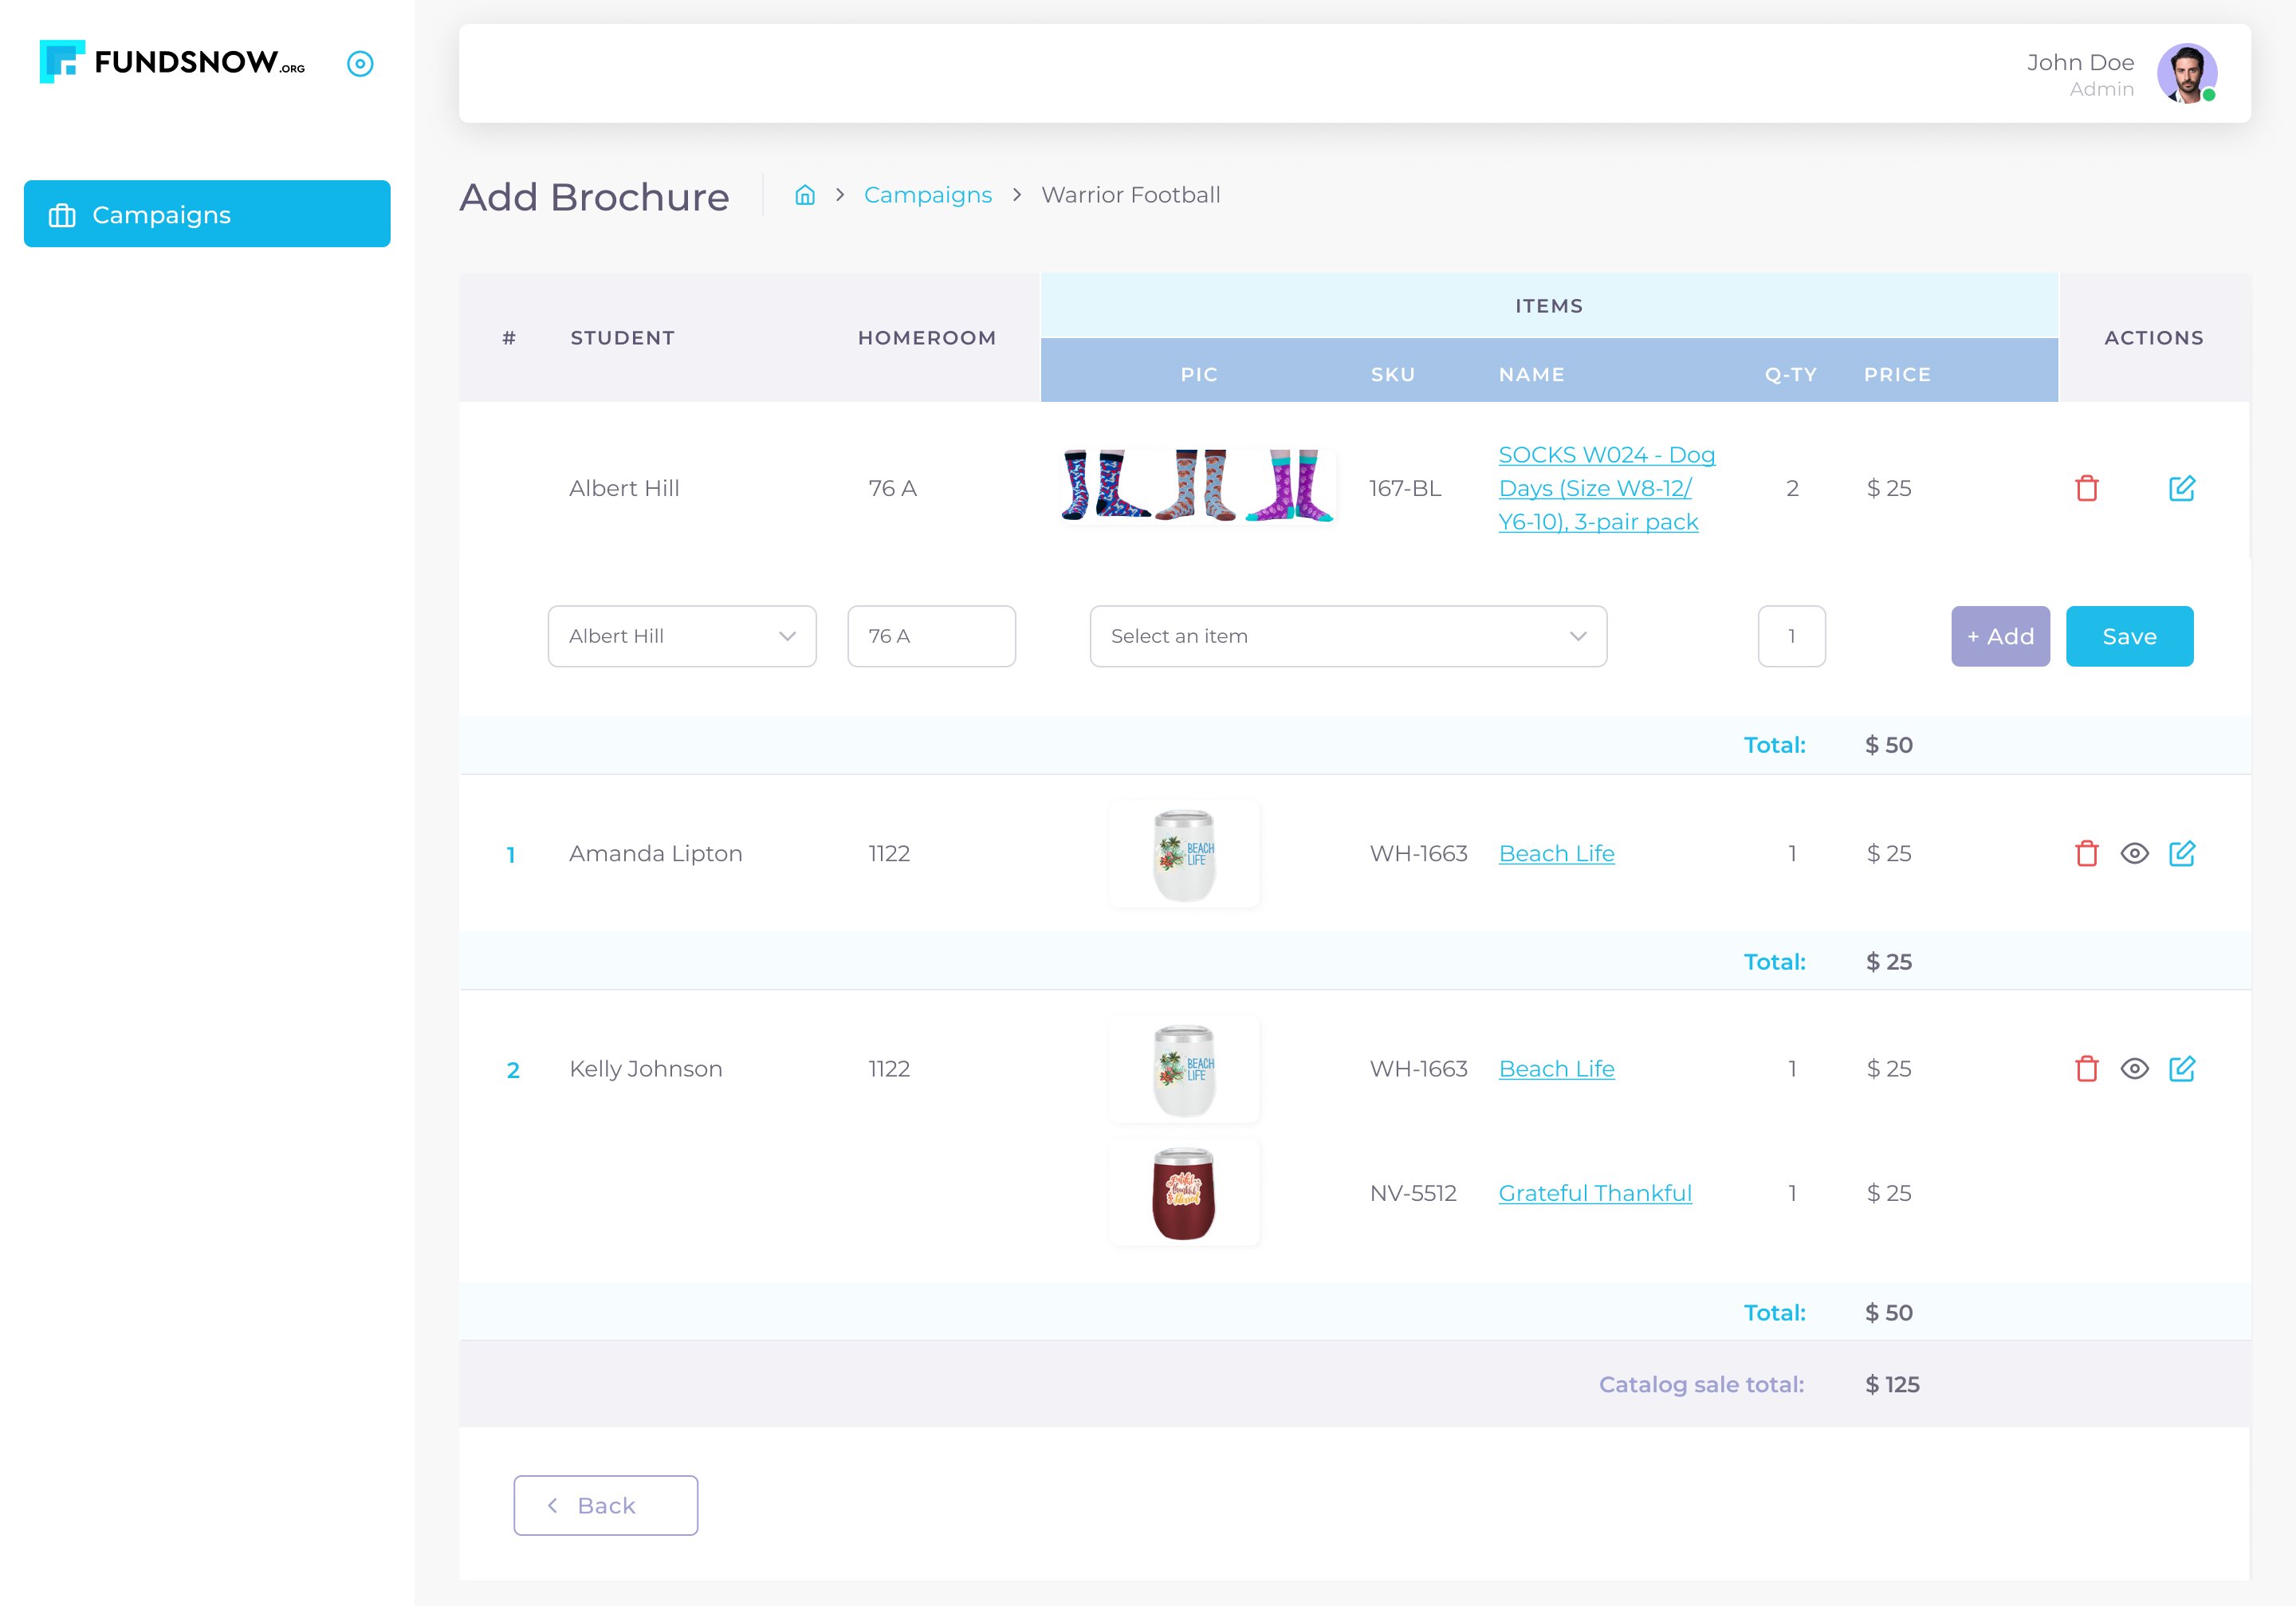
Task: Edit Amanda Lipton's order with pencil icon
Action: (x=2181, y=853)
